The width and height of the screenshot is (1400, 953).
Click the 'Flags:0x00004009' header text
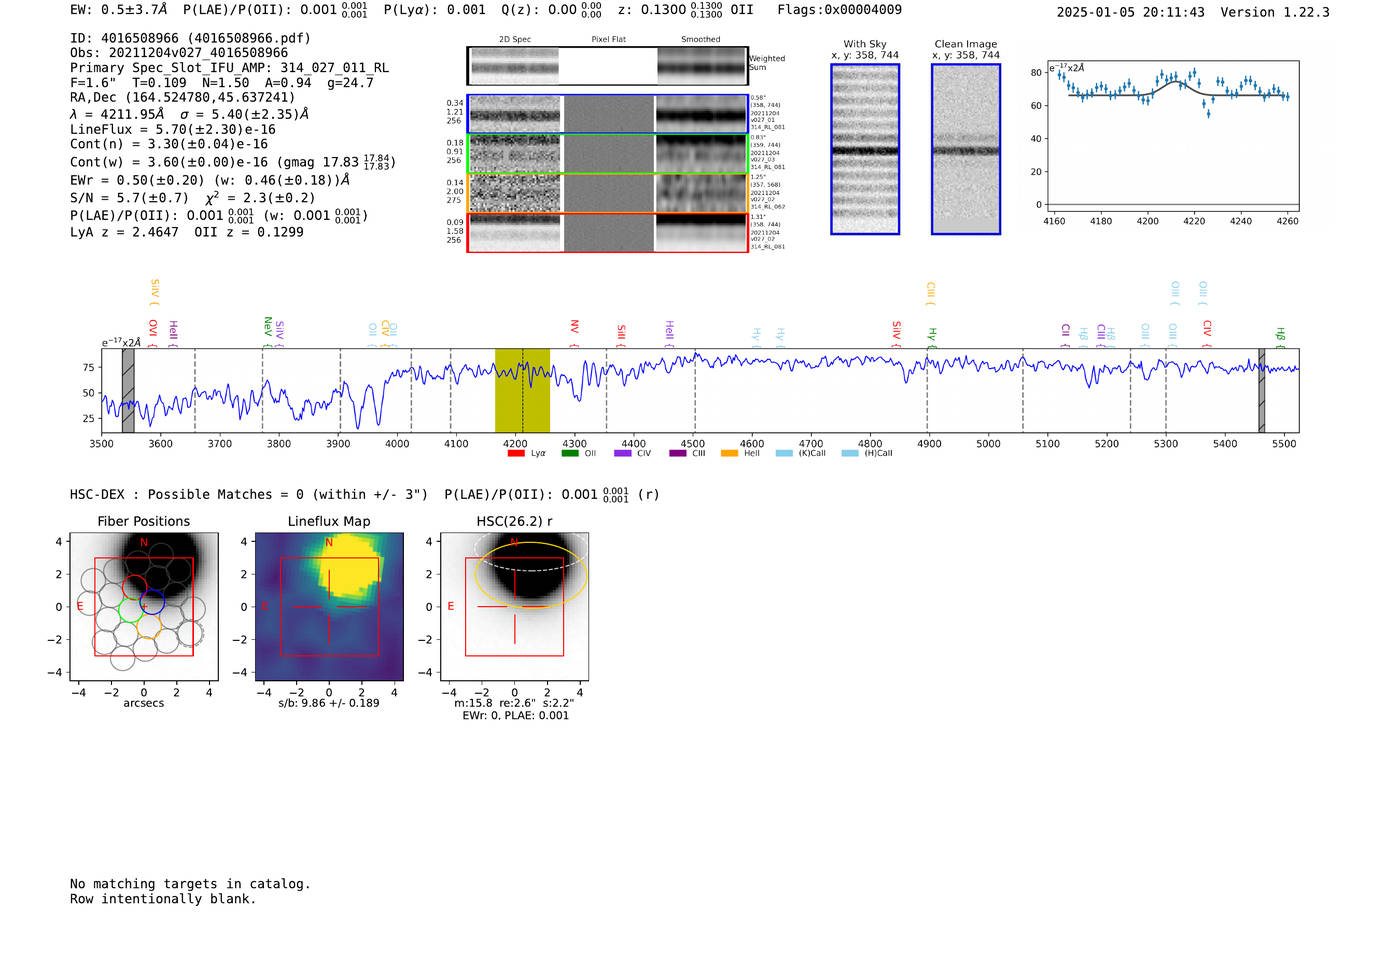tap(840, 10)
